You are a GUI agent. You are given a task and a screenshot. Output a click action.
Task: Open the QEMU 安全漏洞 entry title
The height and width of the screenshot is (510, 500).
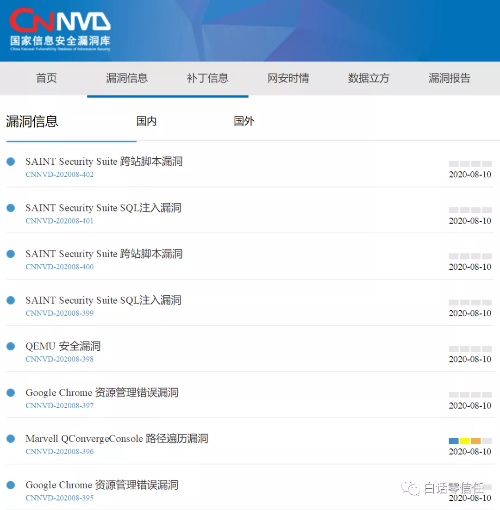click(x=63, y=346)
